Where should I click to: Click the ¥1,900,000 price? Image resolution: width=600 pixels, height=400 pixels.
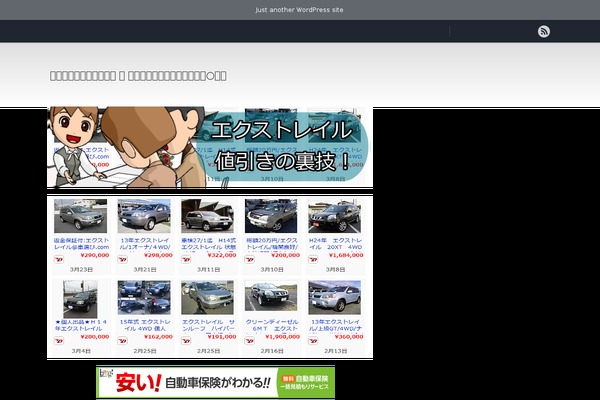(x=282, y=336)
